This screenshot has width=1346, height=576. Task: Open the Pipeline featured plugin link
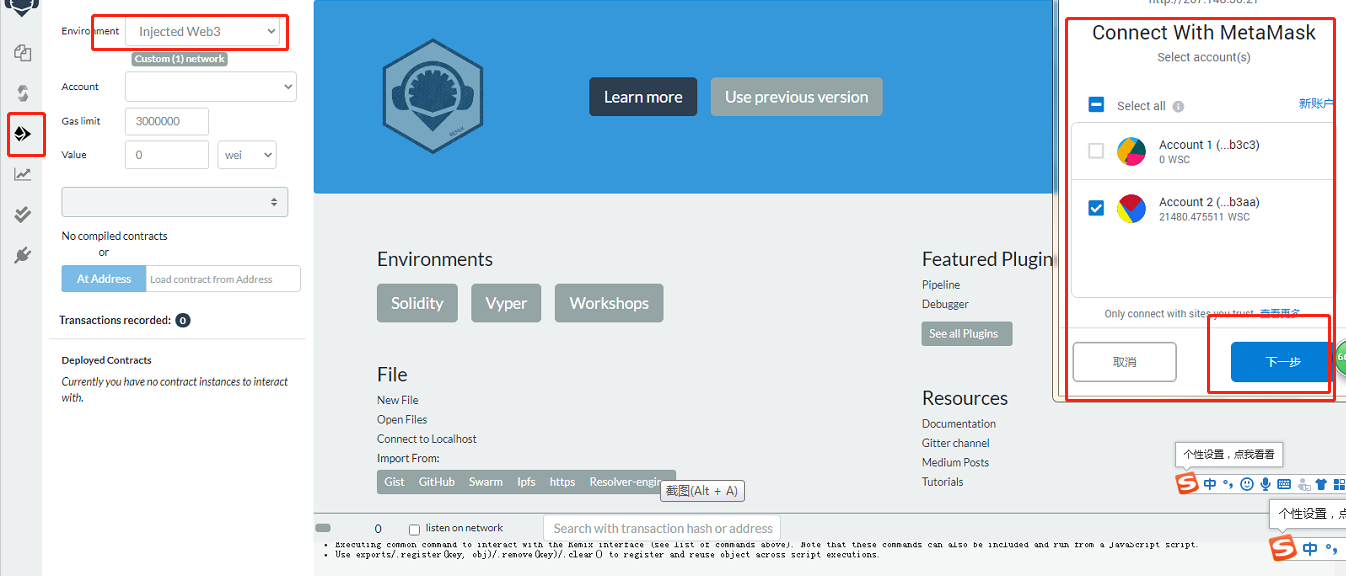coord(941,285)
